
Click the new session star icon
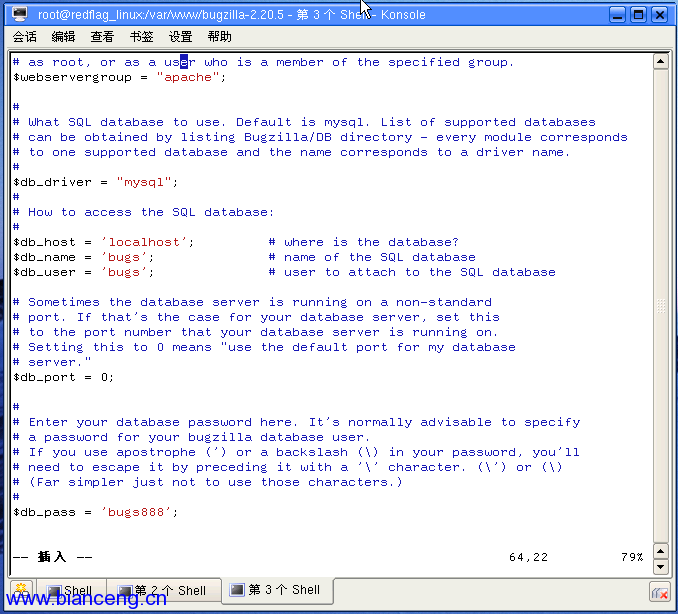[x=21, y=590]
